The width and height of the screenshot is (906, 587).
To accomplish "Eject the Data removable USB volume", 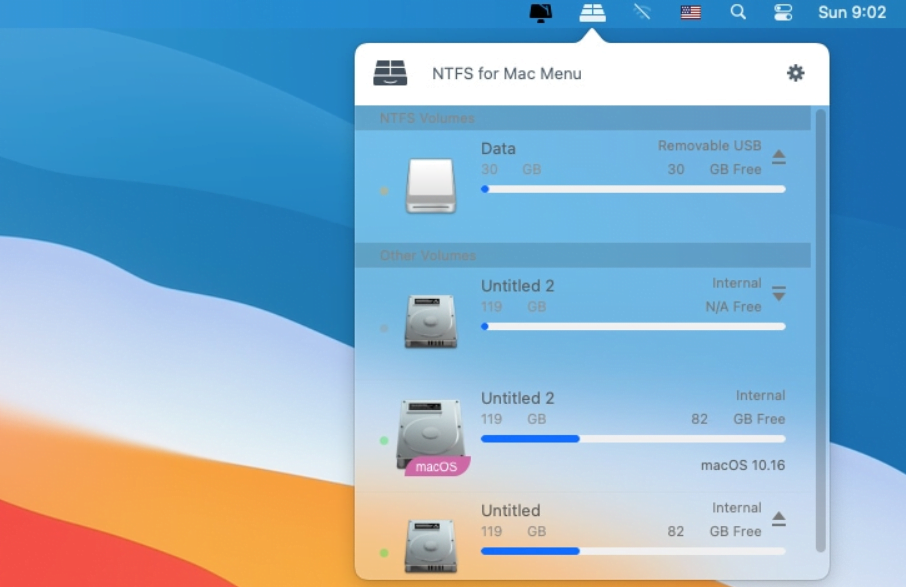I will pos(779,157).
